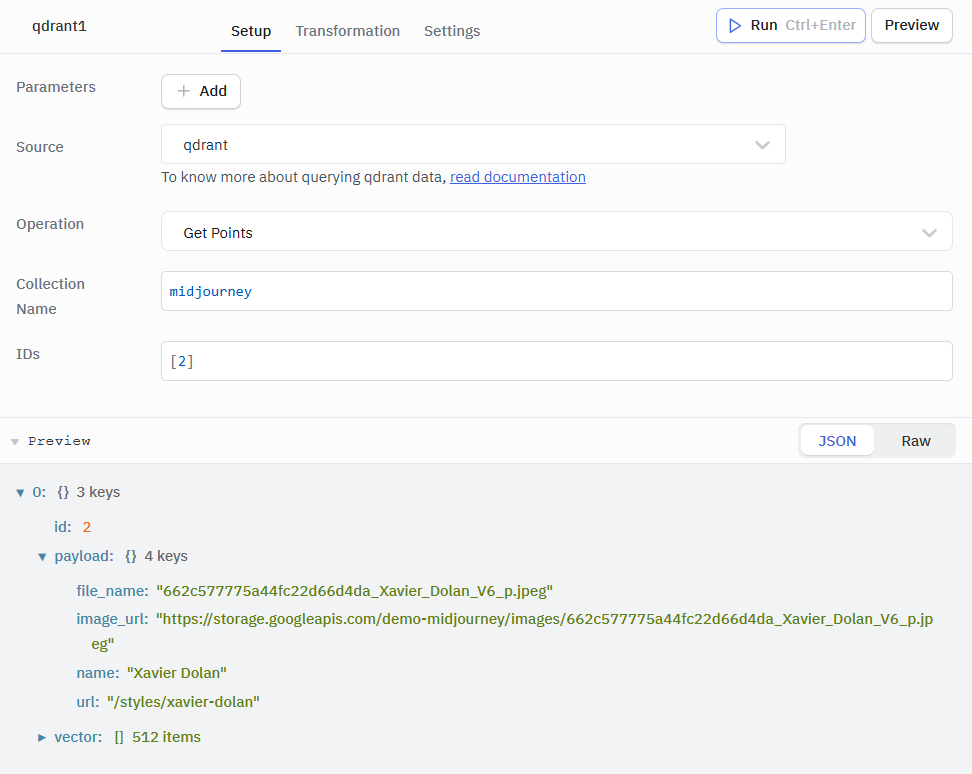The image size is (972, 774).
Task: Switch to the Transformation tab
Action: (348, 31)
